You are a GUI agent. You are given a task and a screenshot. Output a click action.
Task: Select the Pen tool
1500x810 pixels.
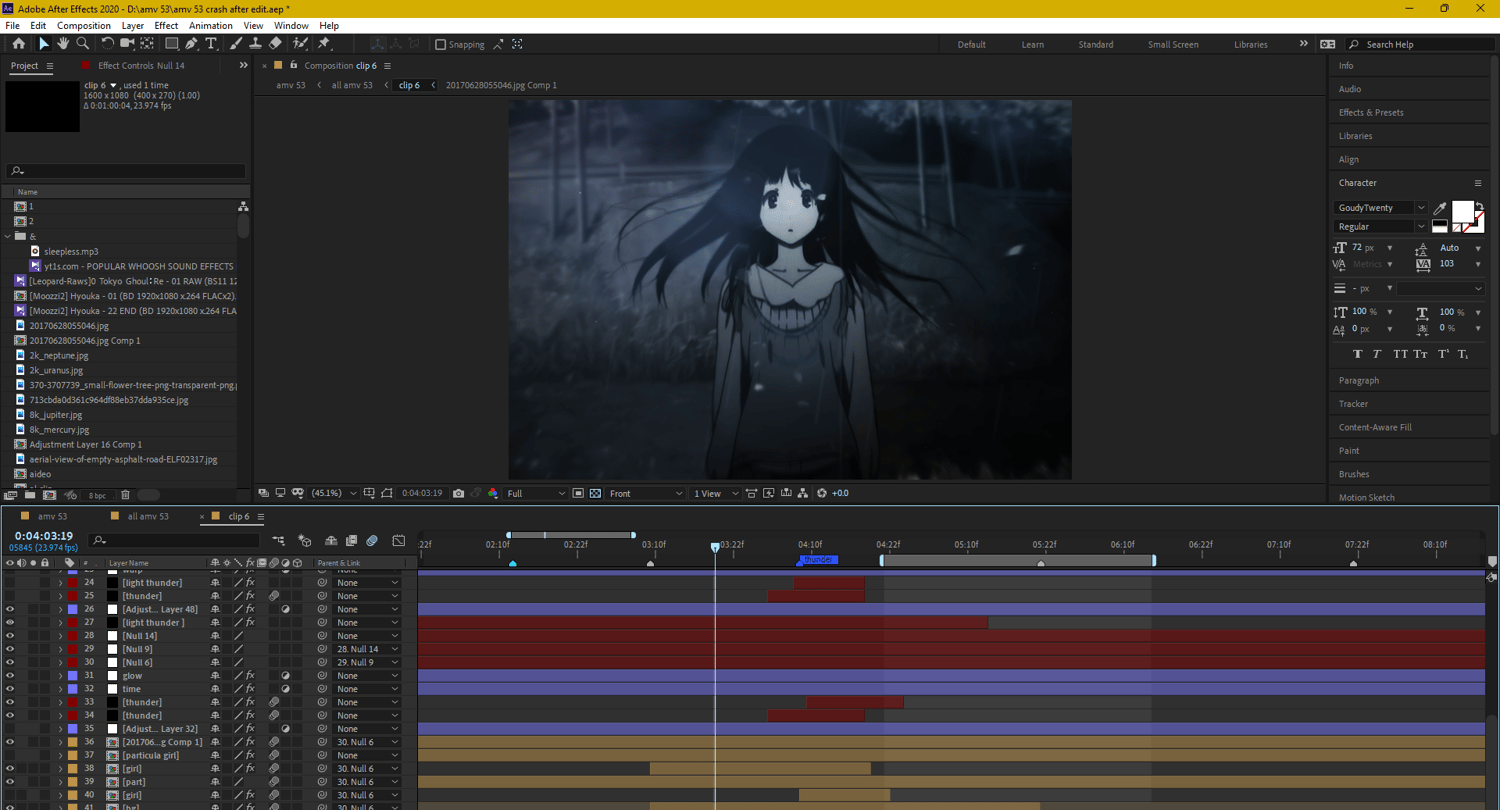tap(191, 44)
